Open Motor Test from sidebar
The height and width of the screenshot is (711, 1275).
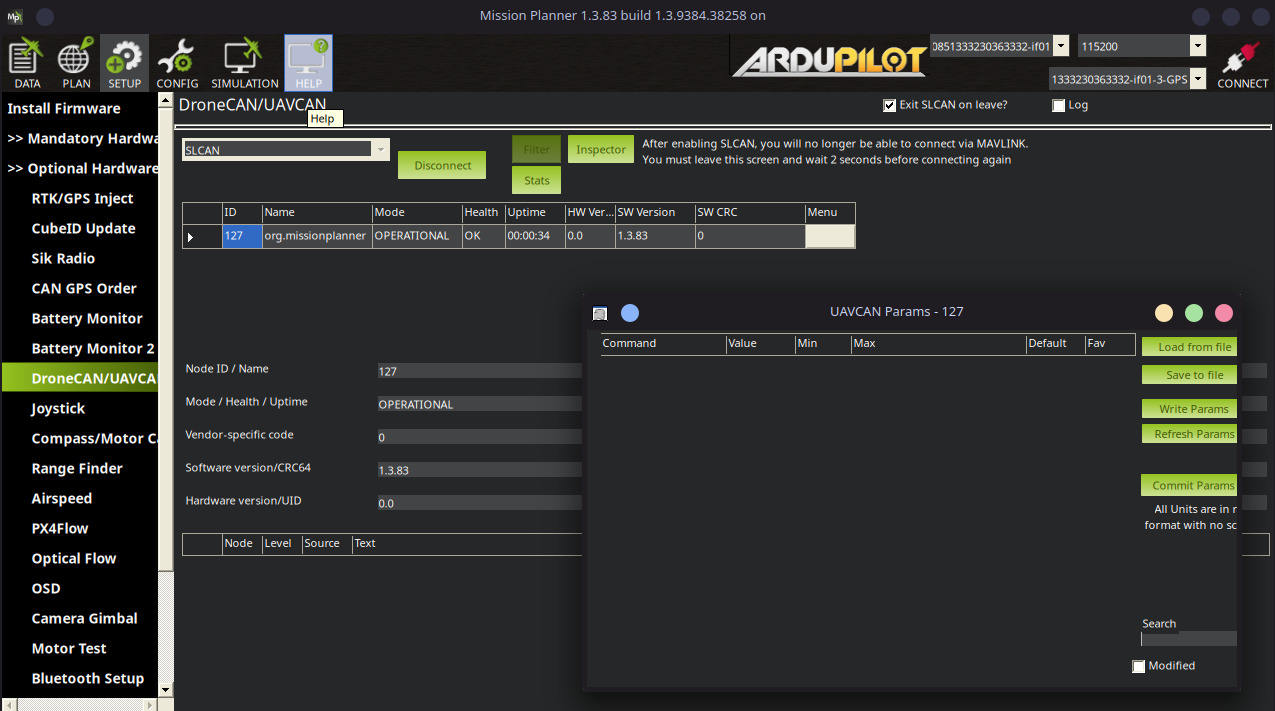pyautogui.click(x=69, y=648)
